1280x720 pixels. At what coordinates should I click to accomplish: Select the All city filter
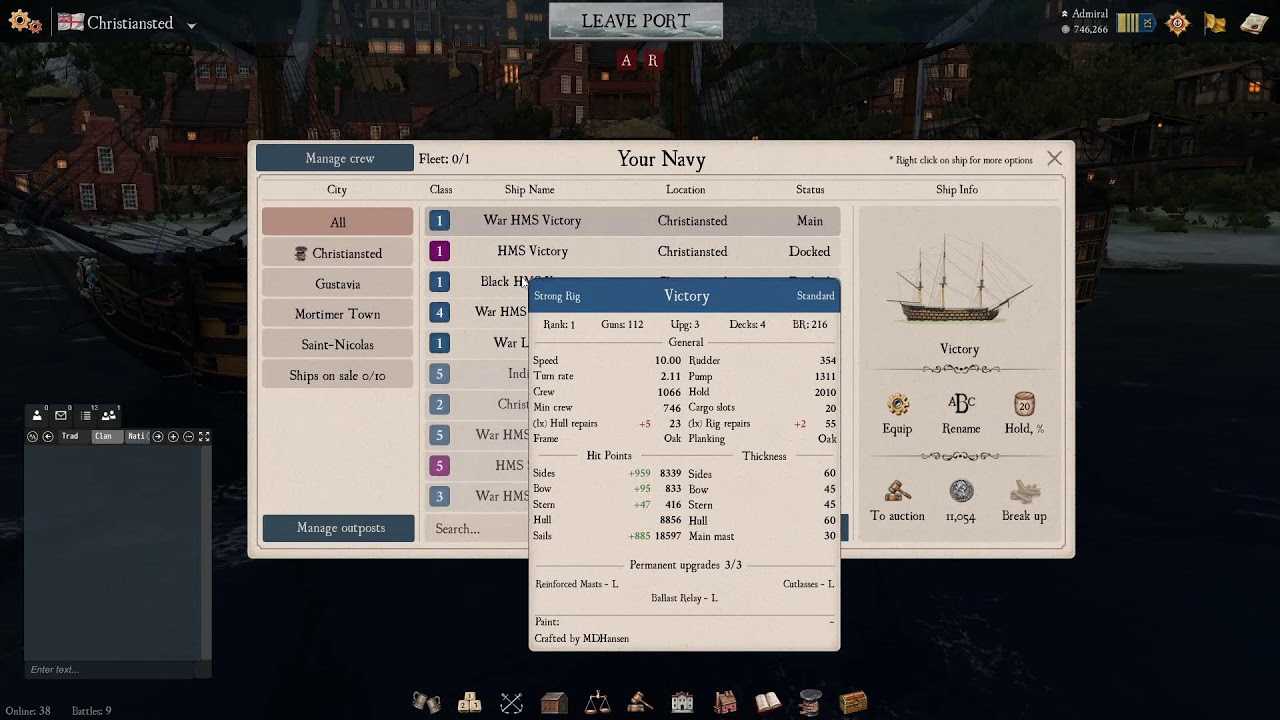pyautogui.click(x=338, y=222)
